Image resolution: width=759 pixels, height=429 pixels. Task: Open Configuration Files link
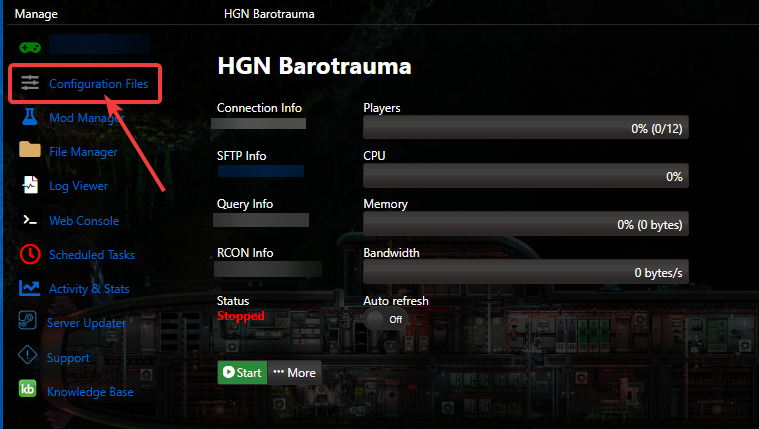pos(99,84)
